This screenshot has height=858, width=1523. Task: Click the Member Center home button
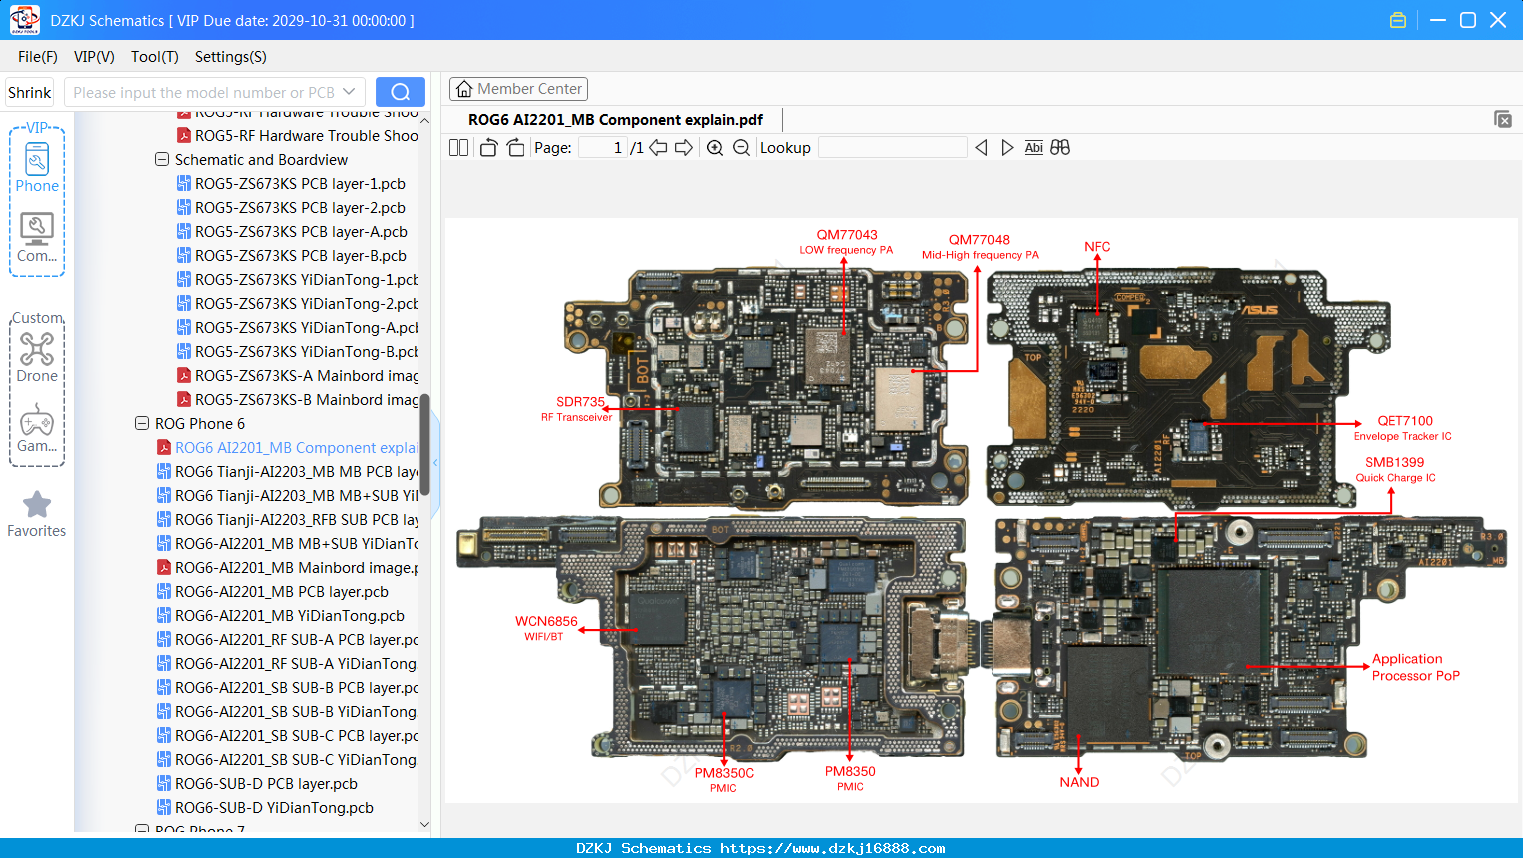pos(518,89)
